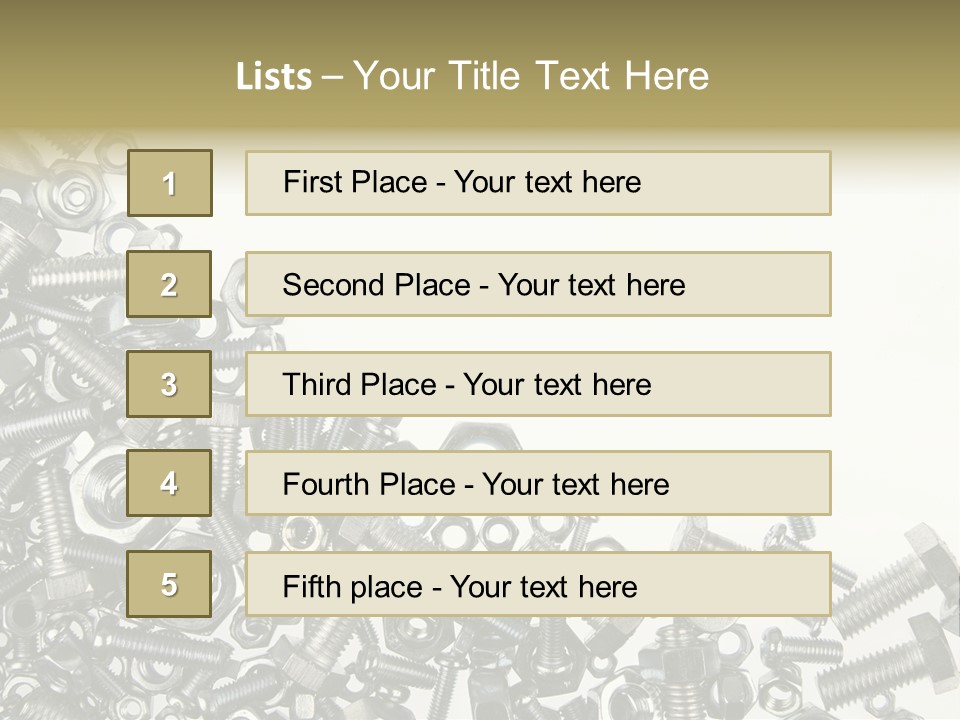Click the number 1 box
Screen dimensions: 960x720
[170, 183]
